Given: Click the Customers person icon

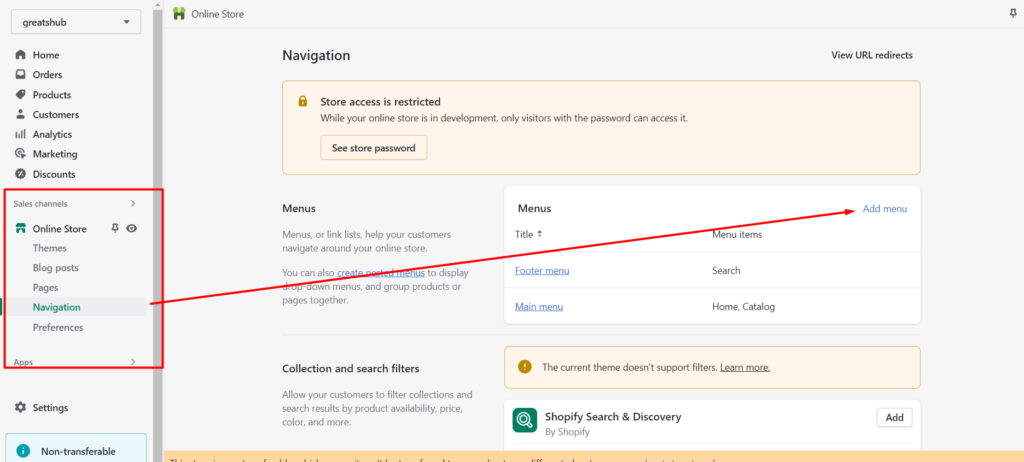Looking at the screenshot, I should [x=20, y=114].
